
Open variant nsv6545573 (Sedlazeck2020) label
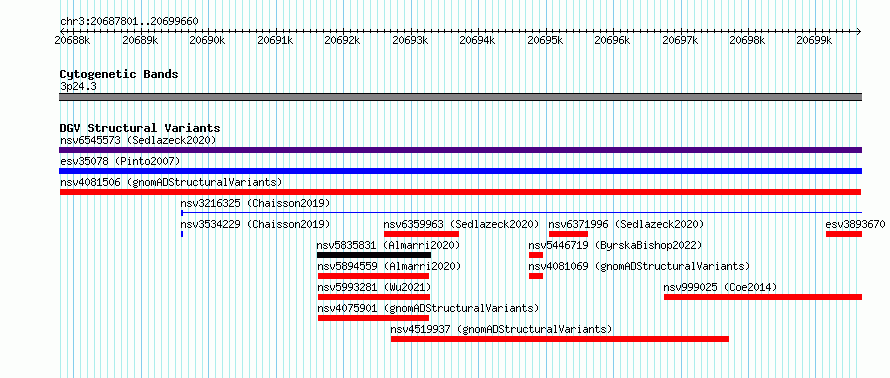pyautogui.click(x=138, y=140)
